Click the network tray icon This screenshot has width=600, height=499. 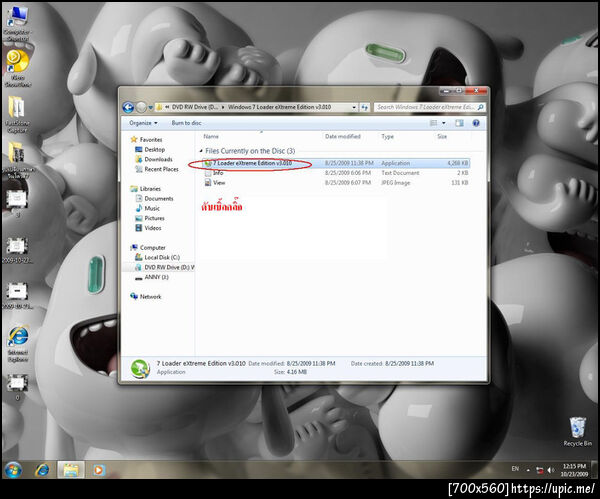pos(540,470)
